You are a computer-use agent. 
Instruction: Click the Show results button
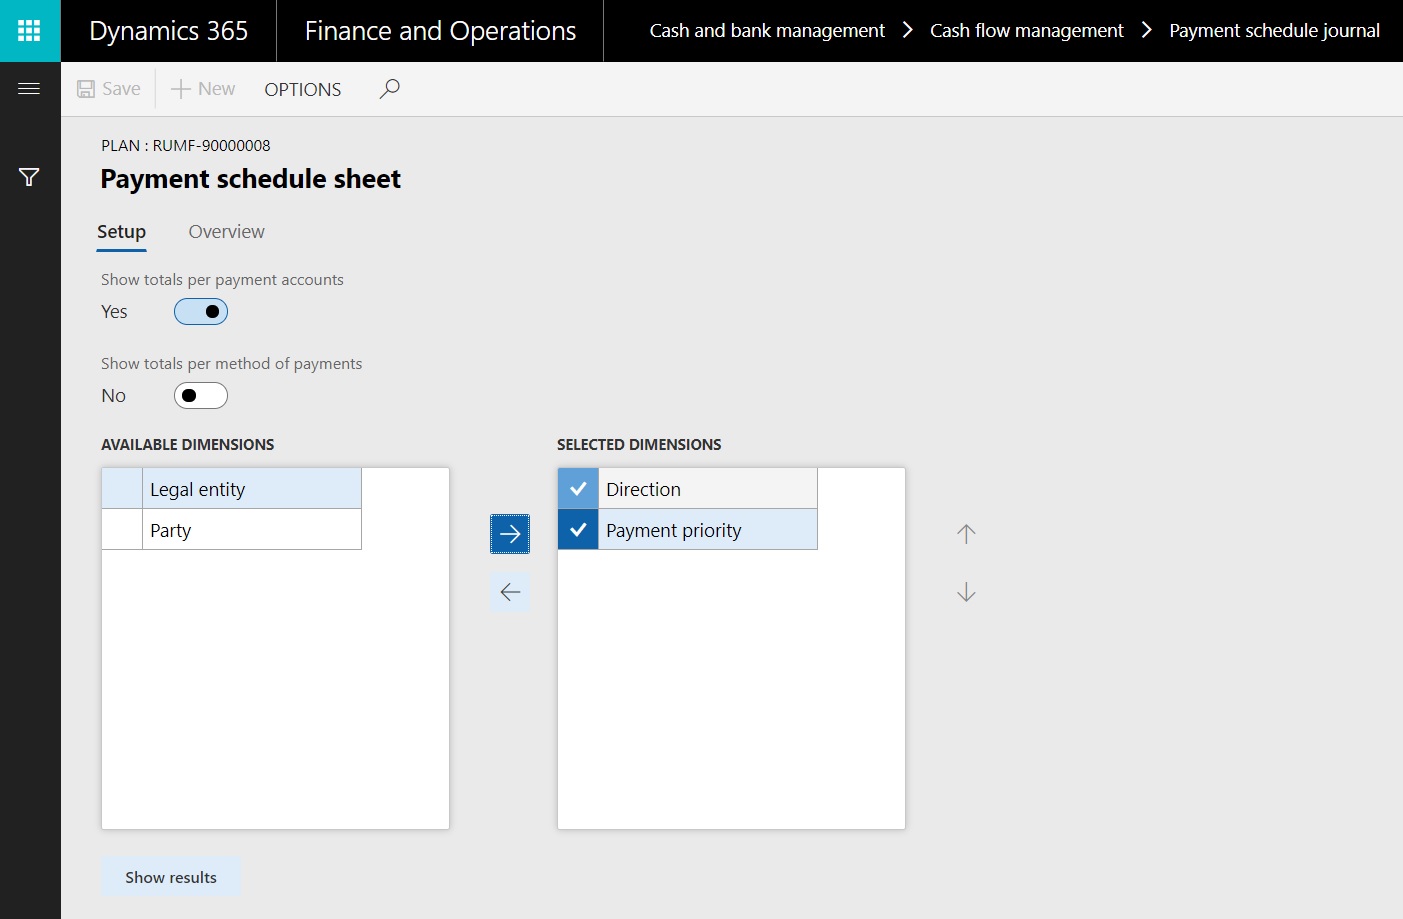click(171, 877)
